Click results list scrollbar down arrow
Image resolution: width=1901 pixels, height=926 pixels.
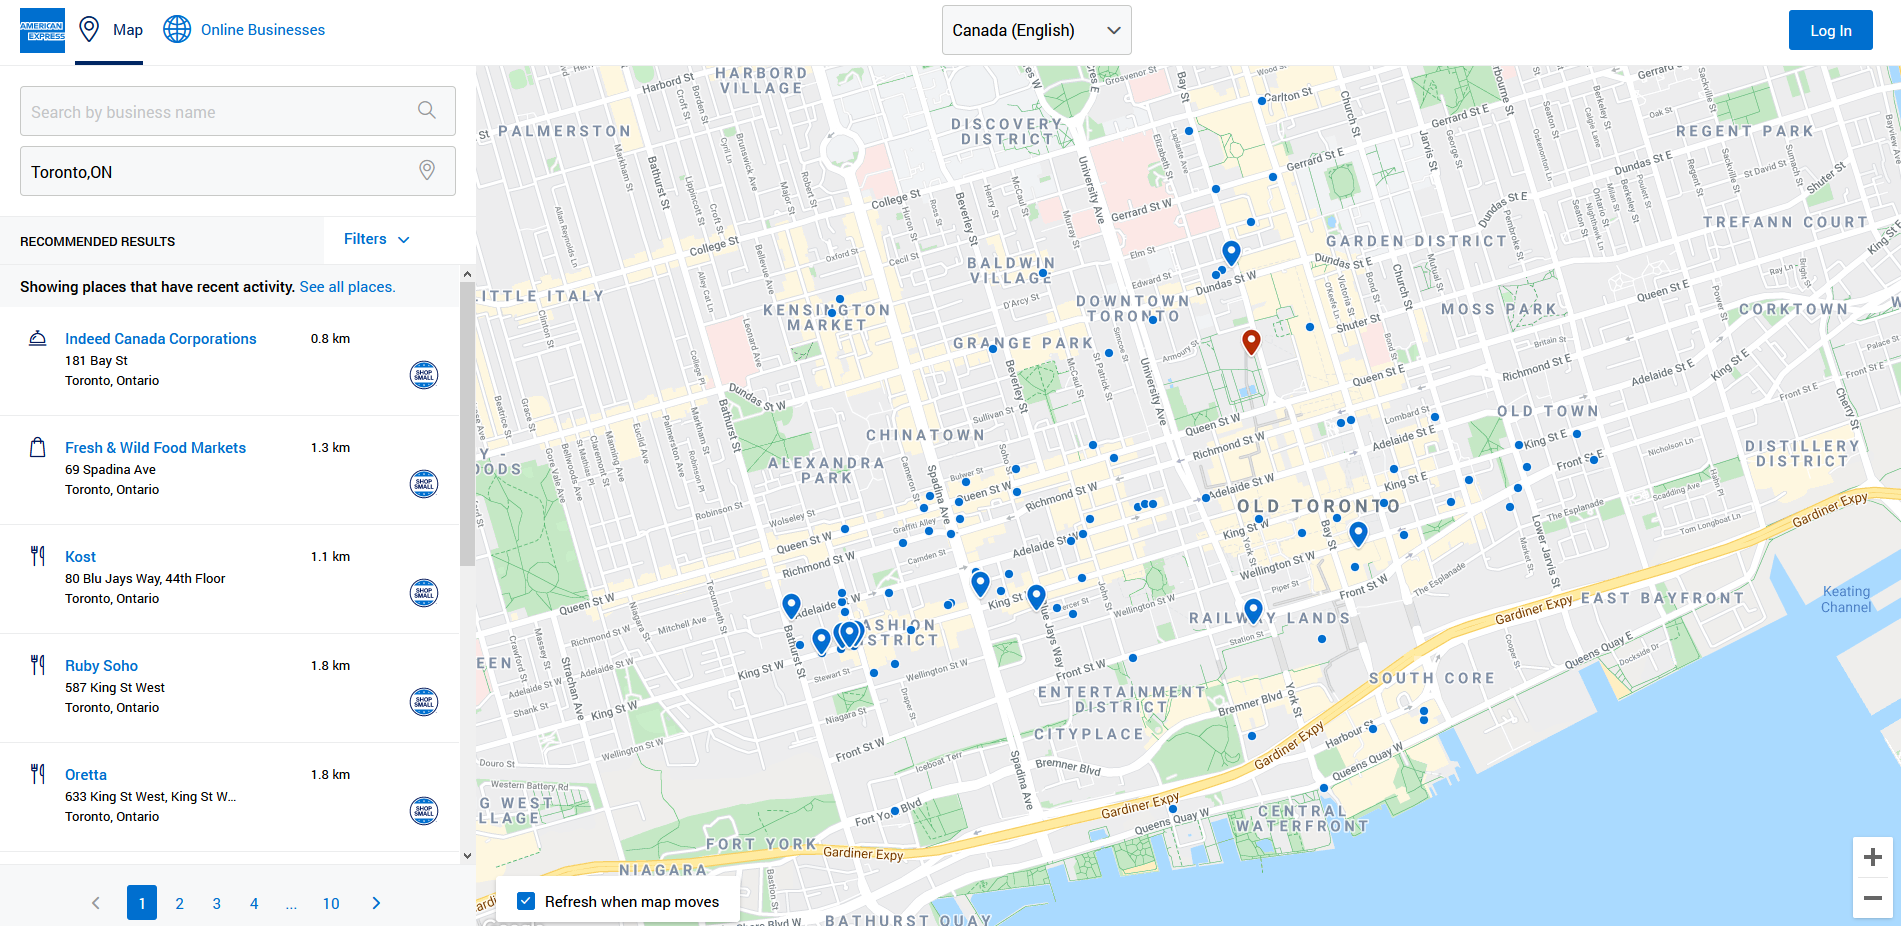(467, 856)
